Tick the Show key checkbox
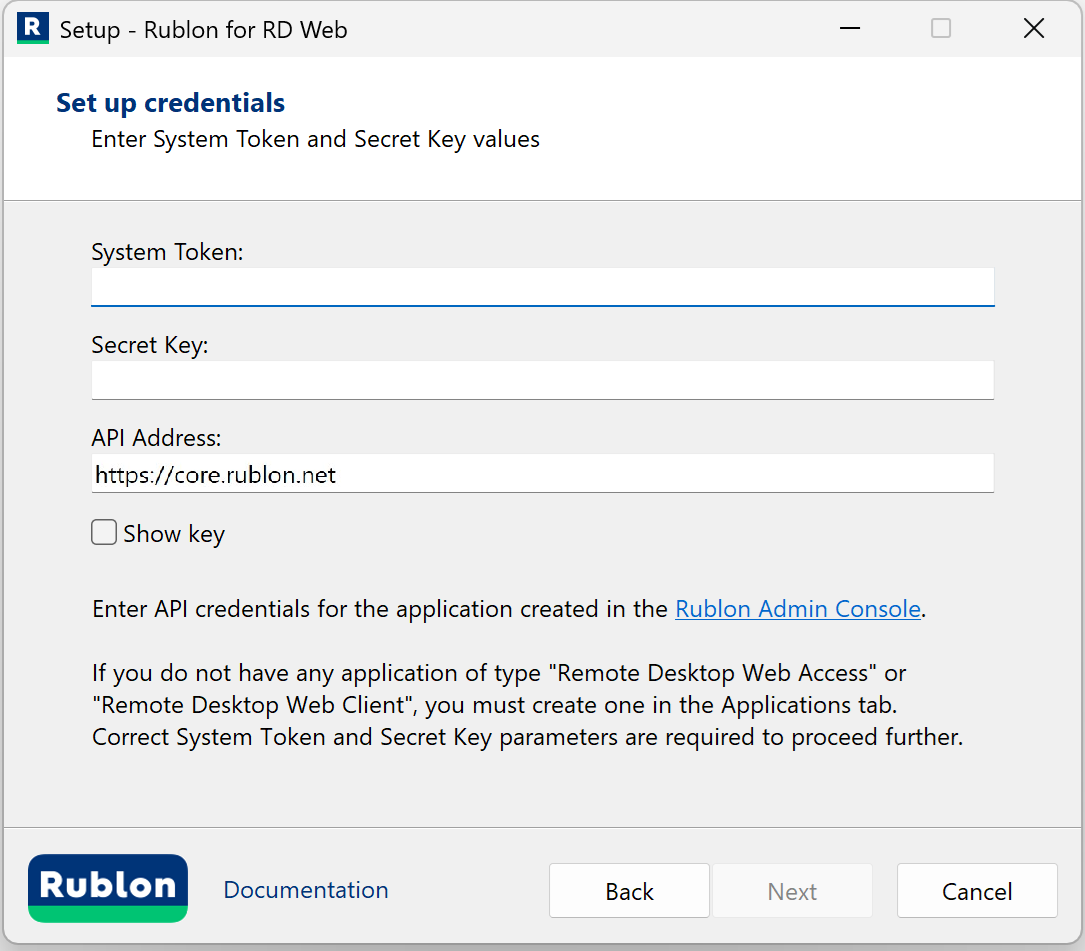The width and height of the screenshot is (1085, 951). click(x=104, y=533)
